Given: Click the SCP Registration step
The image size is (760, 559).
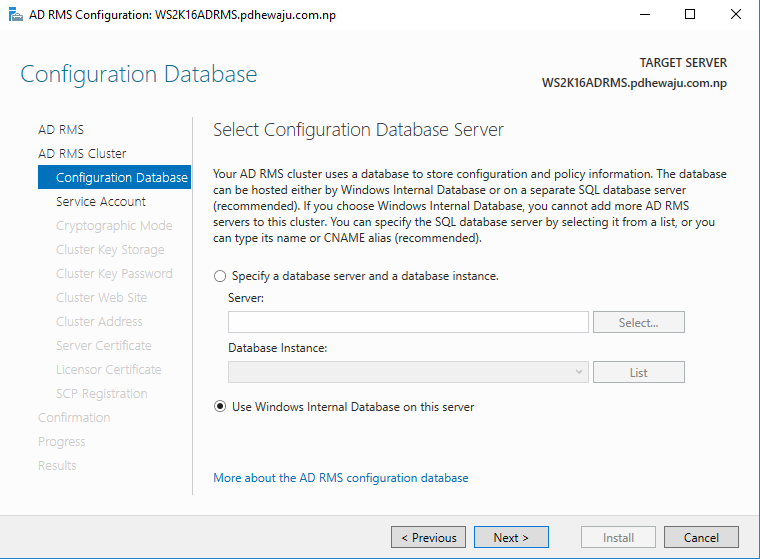Looking at the screenshot, I should [x=101, y=394].
